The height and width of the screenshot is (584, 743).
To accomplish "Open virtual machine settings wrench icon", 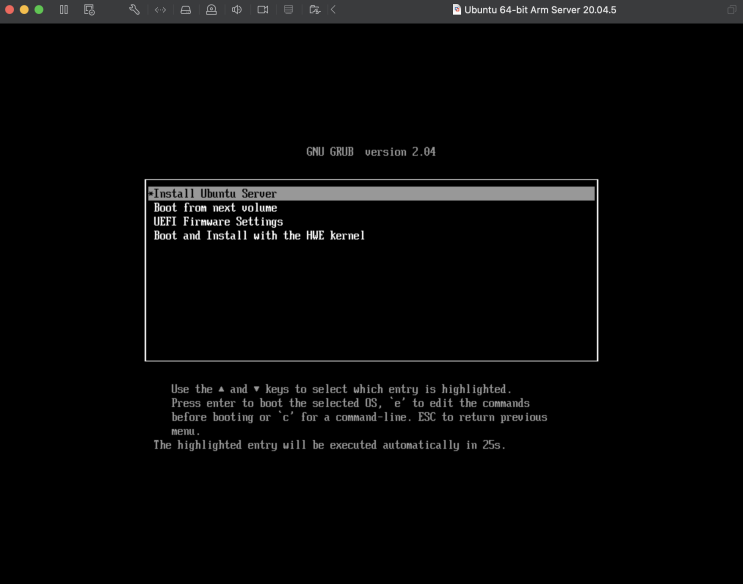I will pos(135,9).
